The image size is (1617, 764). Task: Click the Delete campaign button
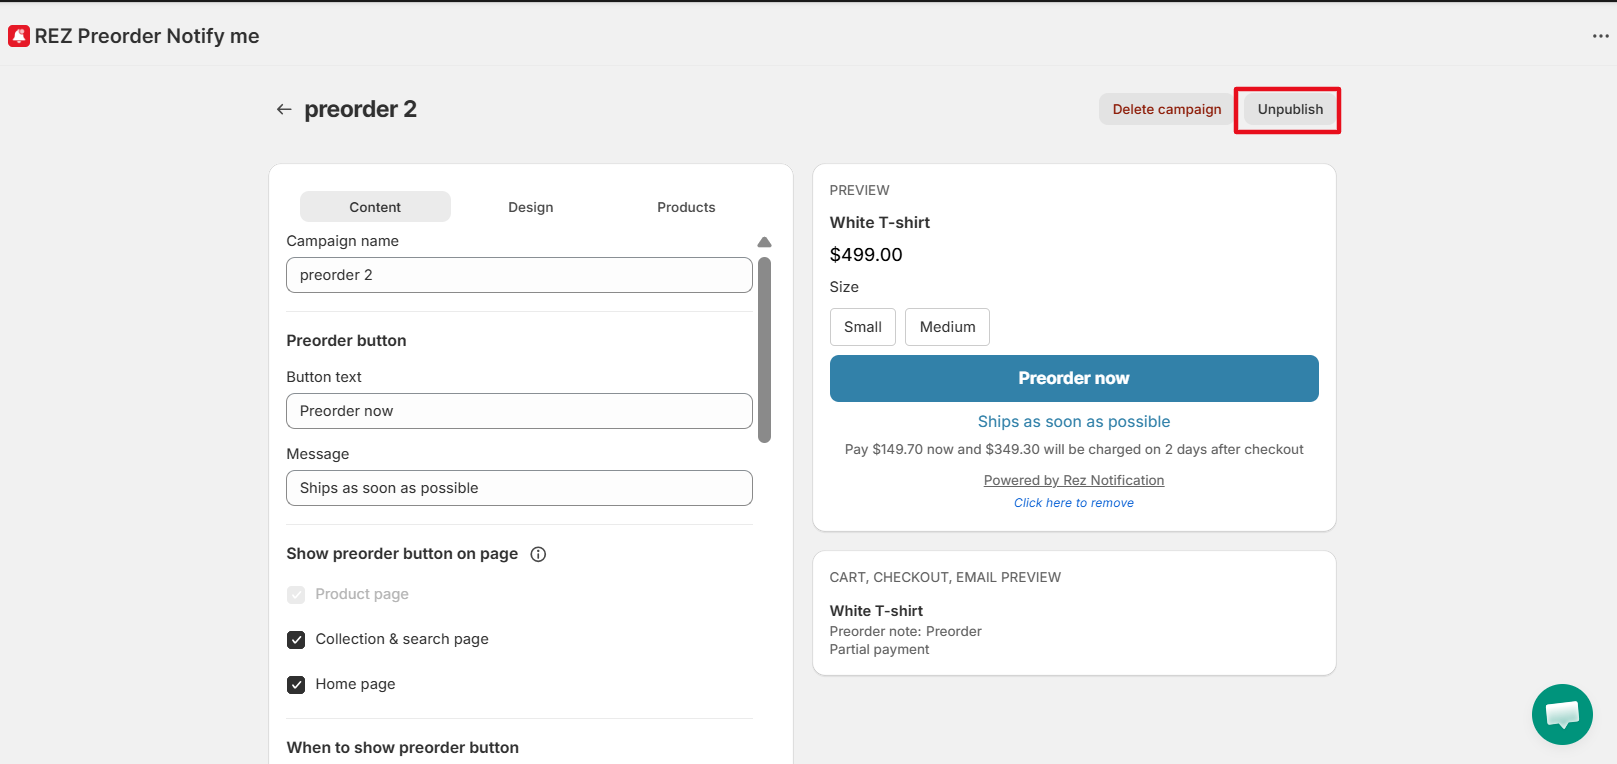coord(1166,109)
